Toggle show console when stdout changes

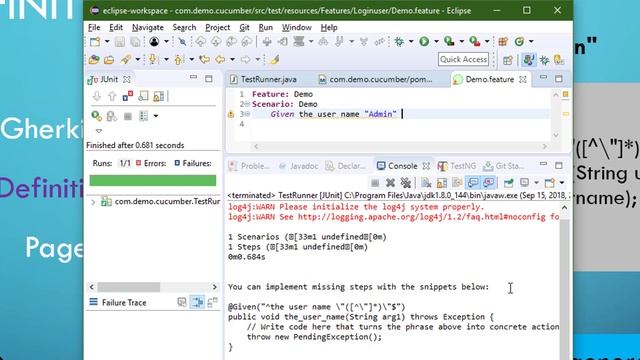tap(473, 183)
